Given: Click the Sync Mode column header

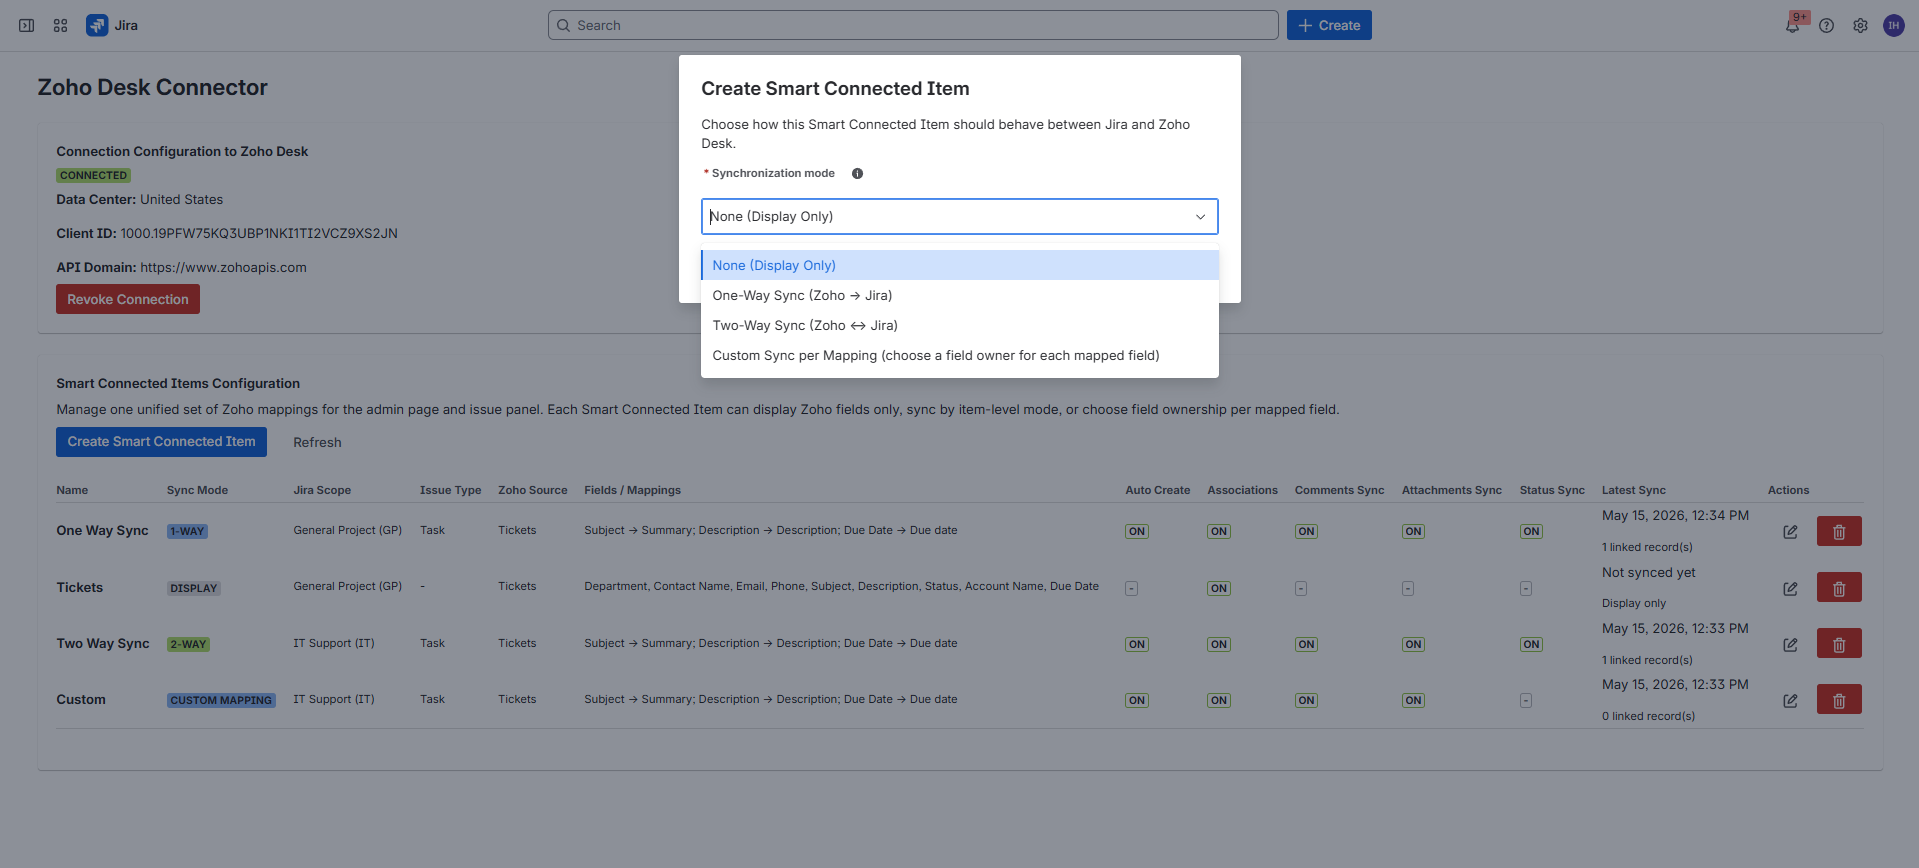Looking at the screenshot, I should 197,490.
